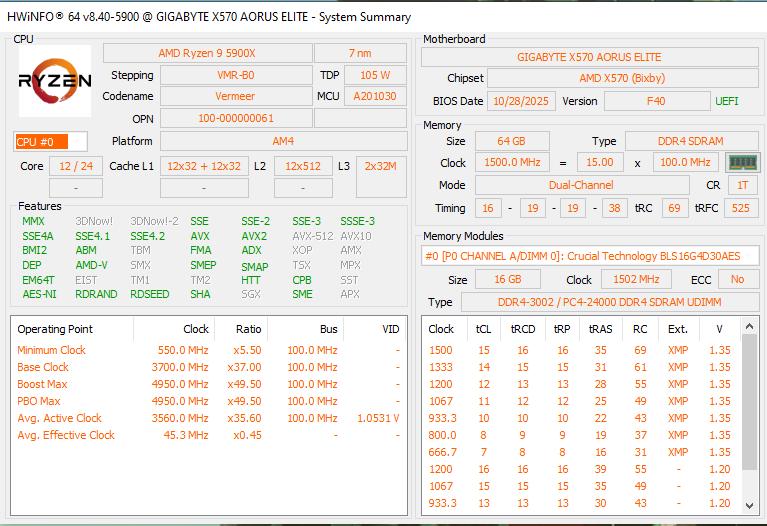Click the greyed AVX-512 feature label
Image resolution: width=767 pixels, height=526 pixels.
point(313,236)
